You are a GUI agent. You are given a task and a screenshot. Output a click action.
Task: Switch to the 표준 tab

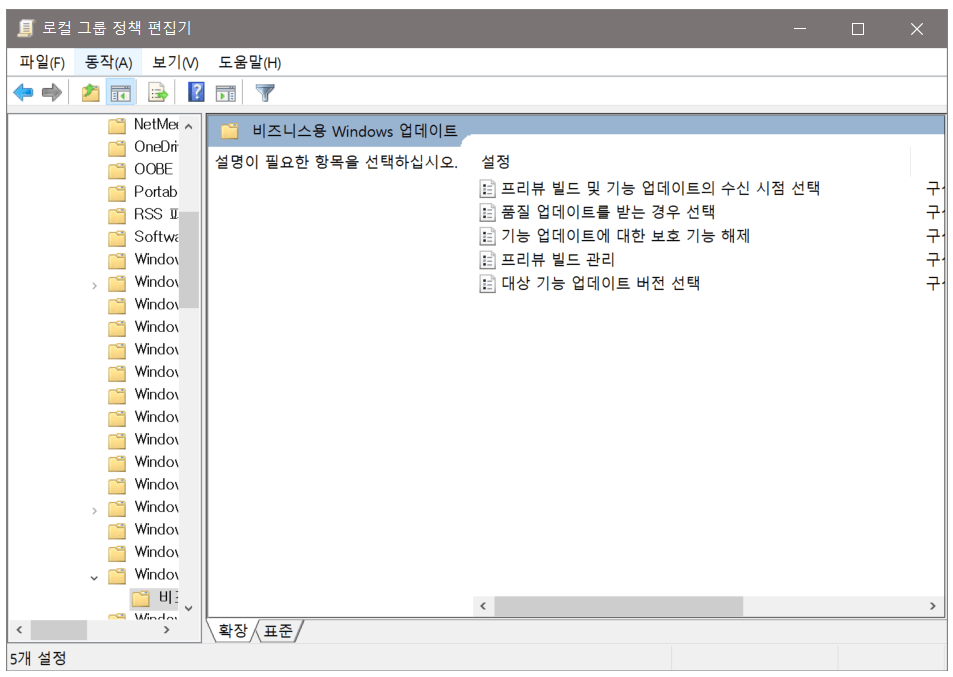279,631
